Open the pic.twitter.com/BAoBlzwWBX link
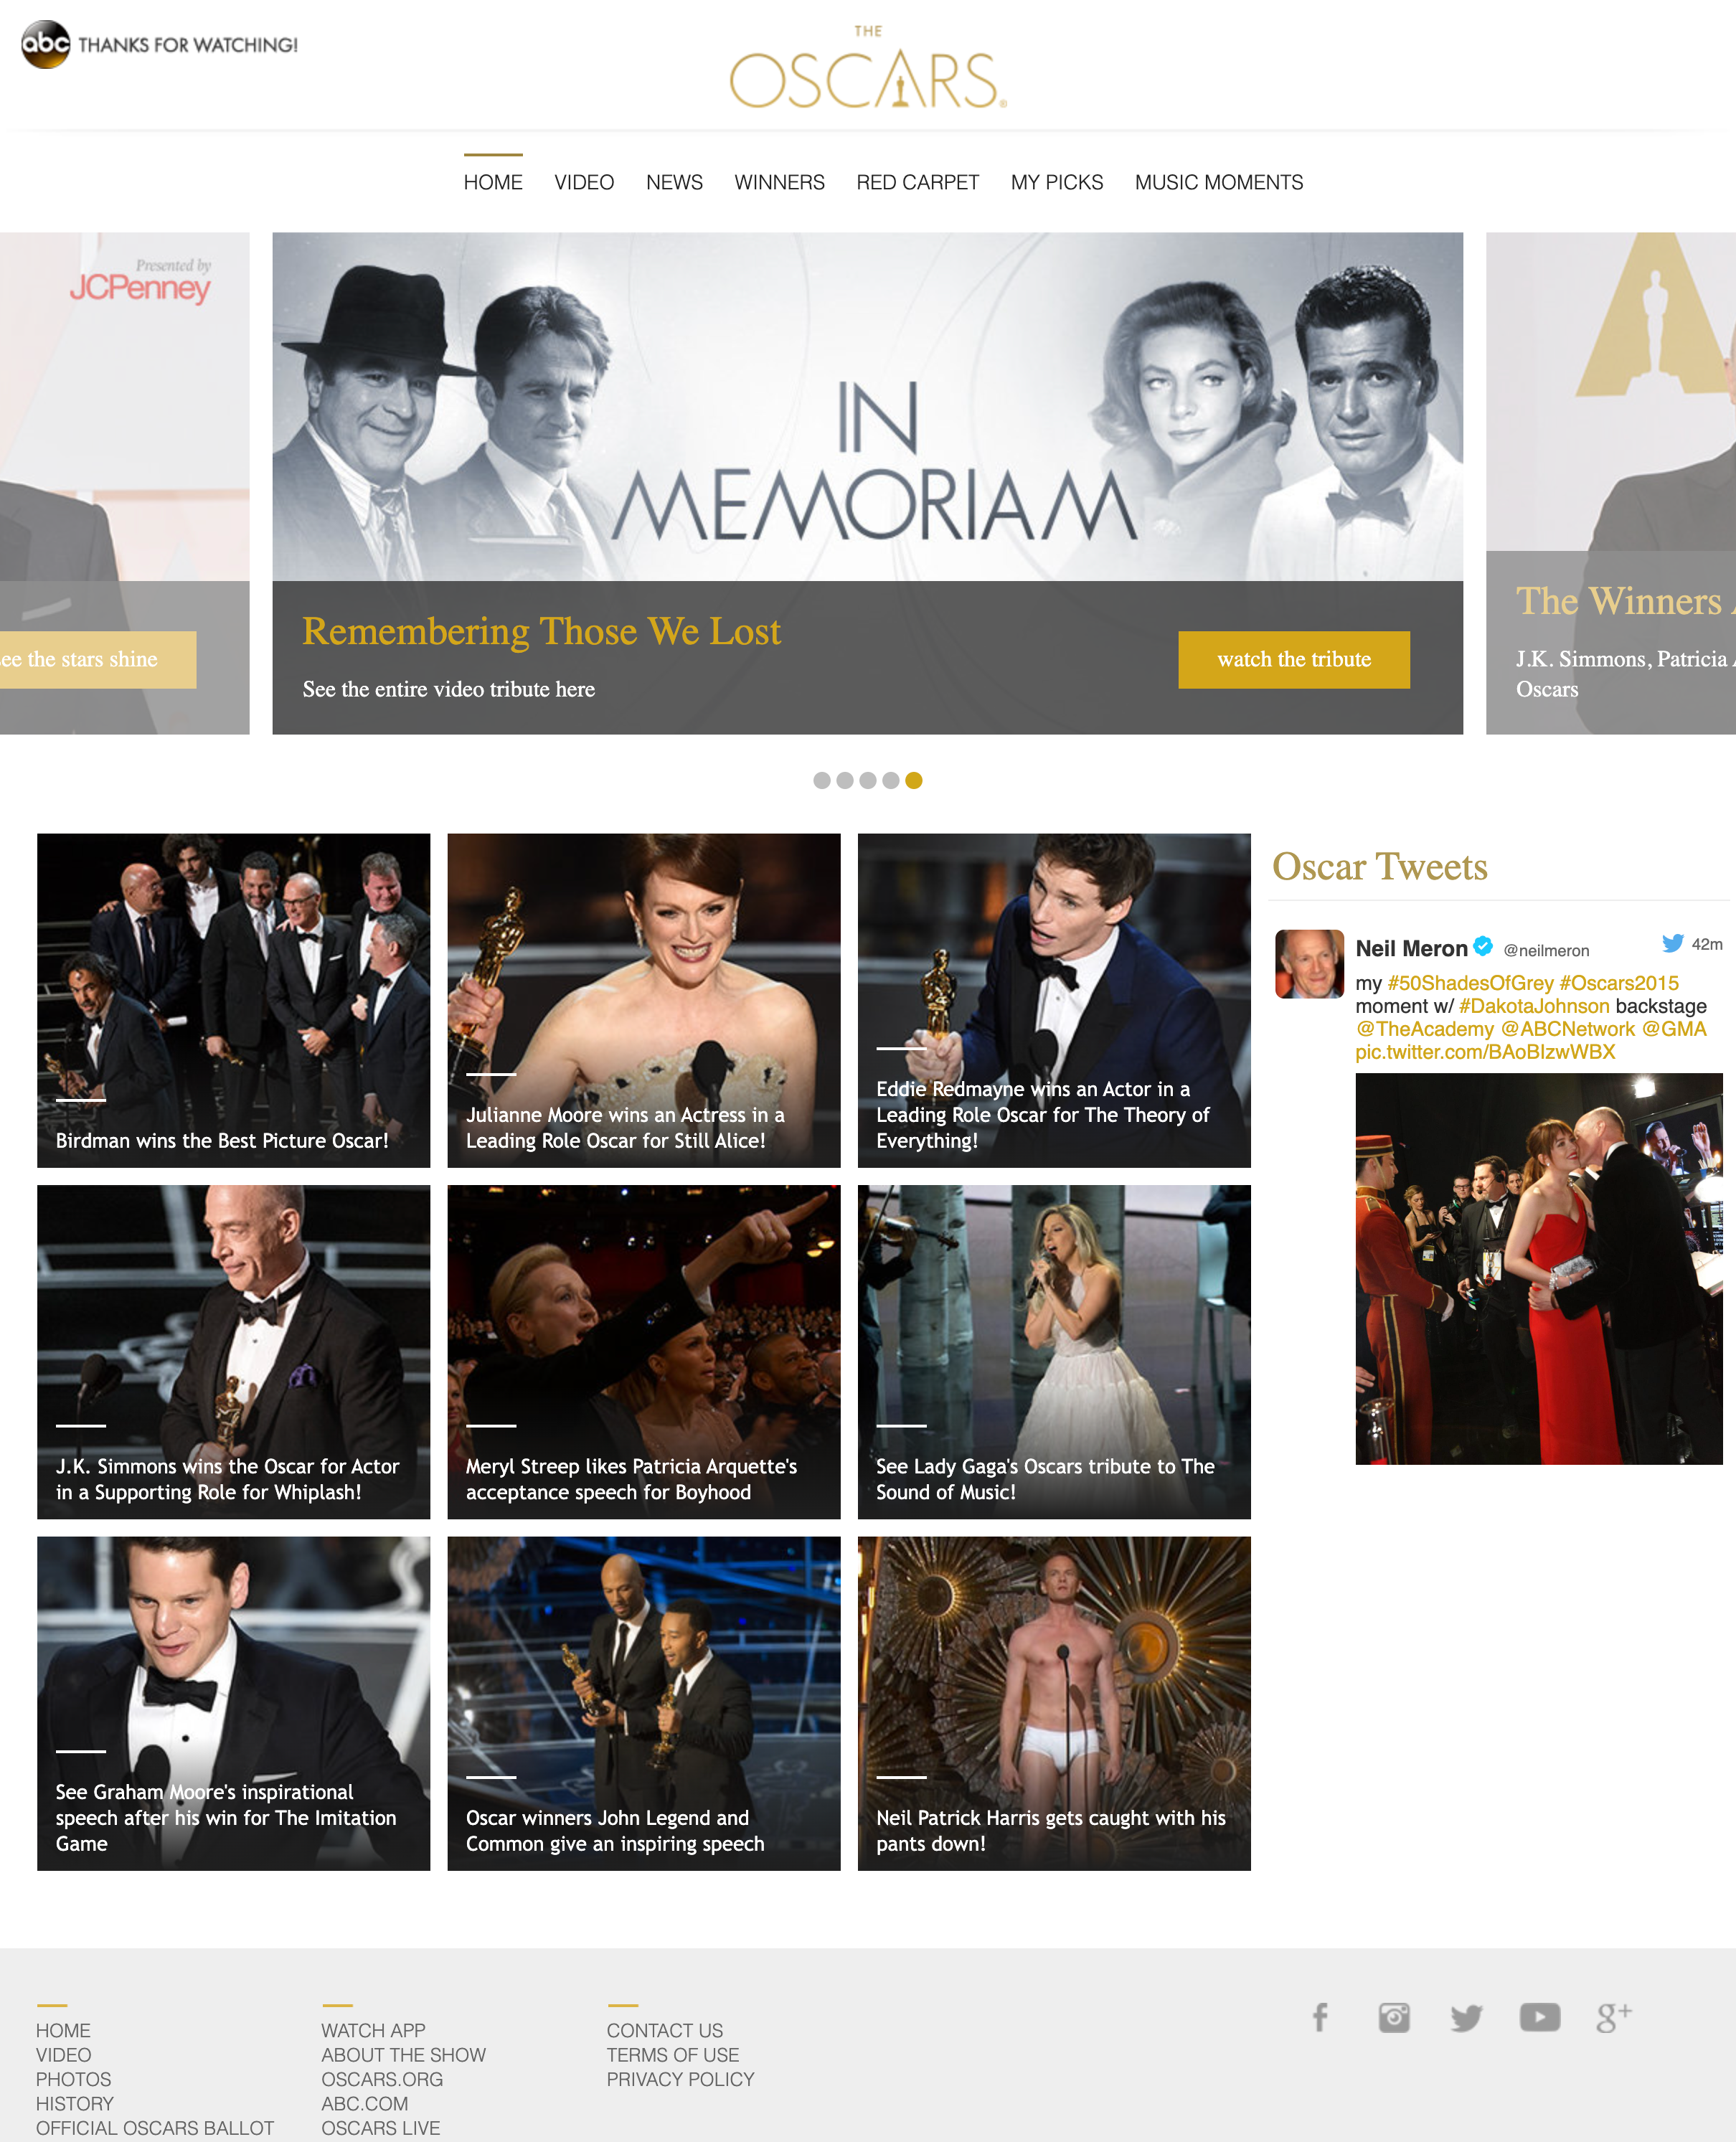 pos(1485,1052)
